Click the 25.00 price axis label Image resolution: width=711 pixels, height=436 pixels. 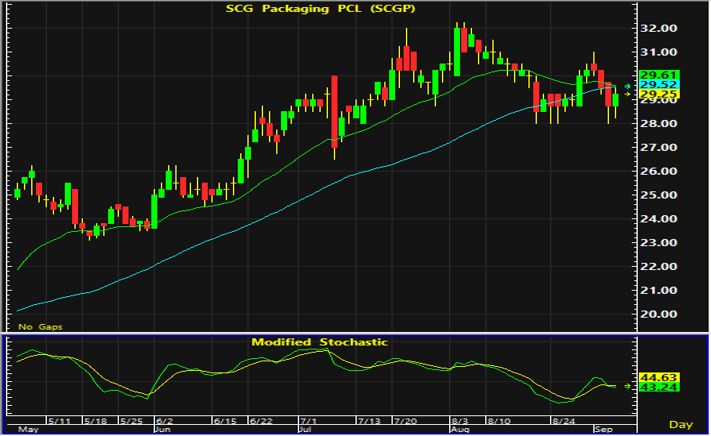coord(658,195)
